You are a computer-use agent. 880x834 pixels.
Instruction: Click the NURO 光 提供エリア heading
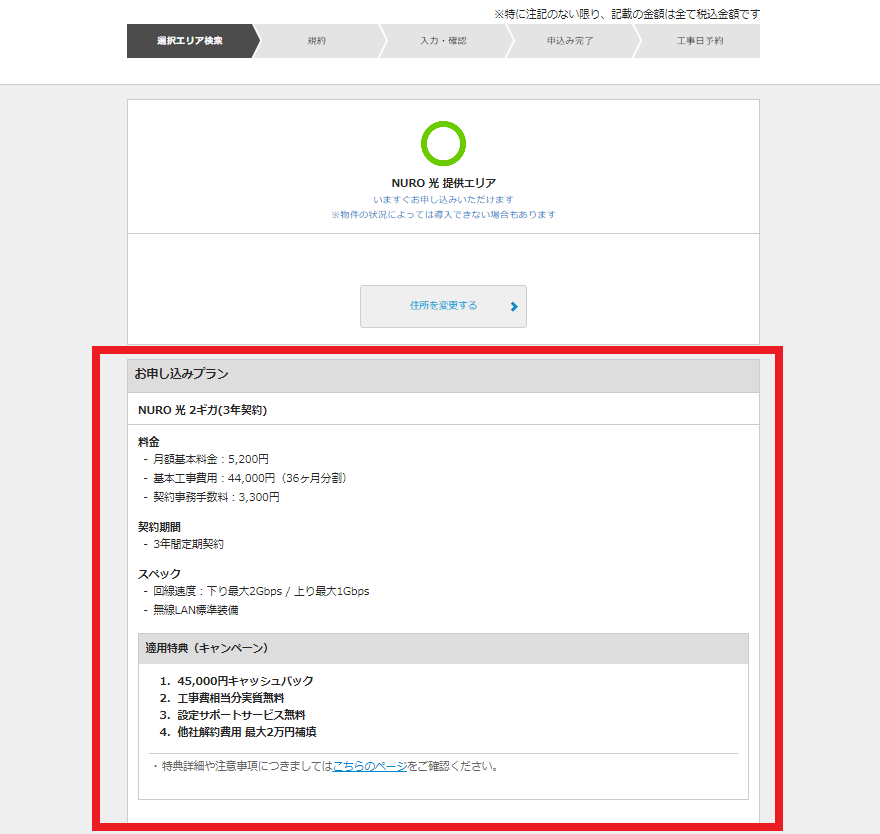(443, 183)
